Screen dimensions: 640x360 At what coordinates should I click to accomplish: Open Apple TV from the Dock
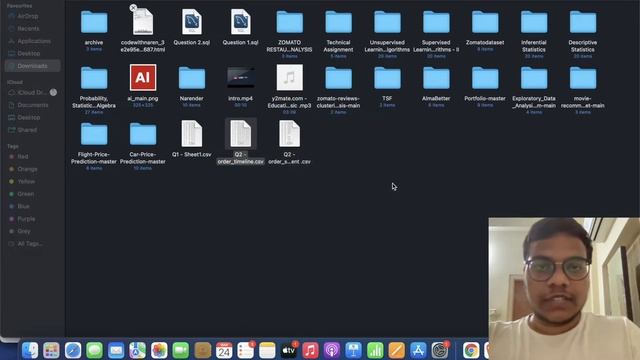[x=289, y=350]
